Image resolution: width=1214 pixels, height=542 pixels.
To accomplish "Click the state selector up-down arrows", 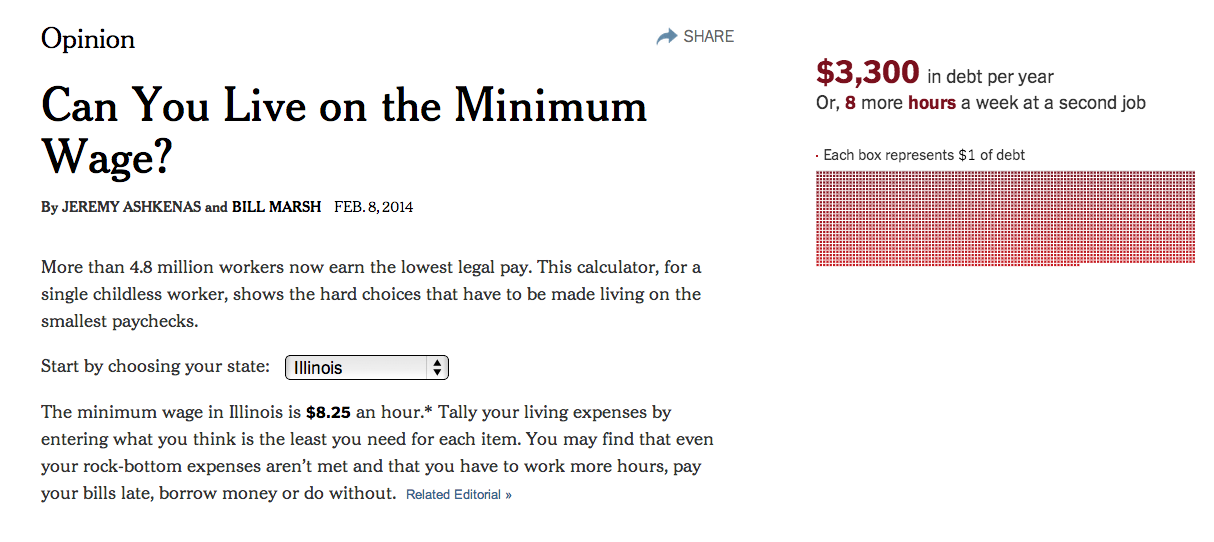I will 436,368.
